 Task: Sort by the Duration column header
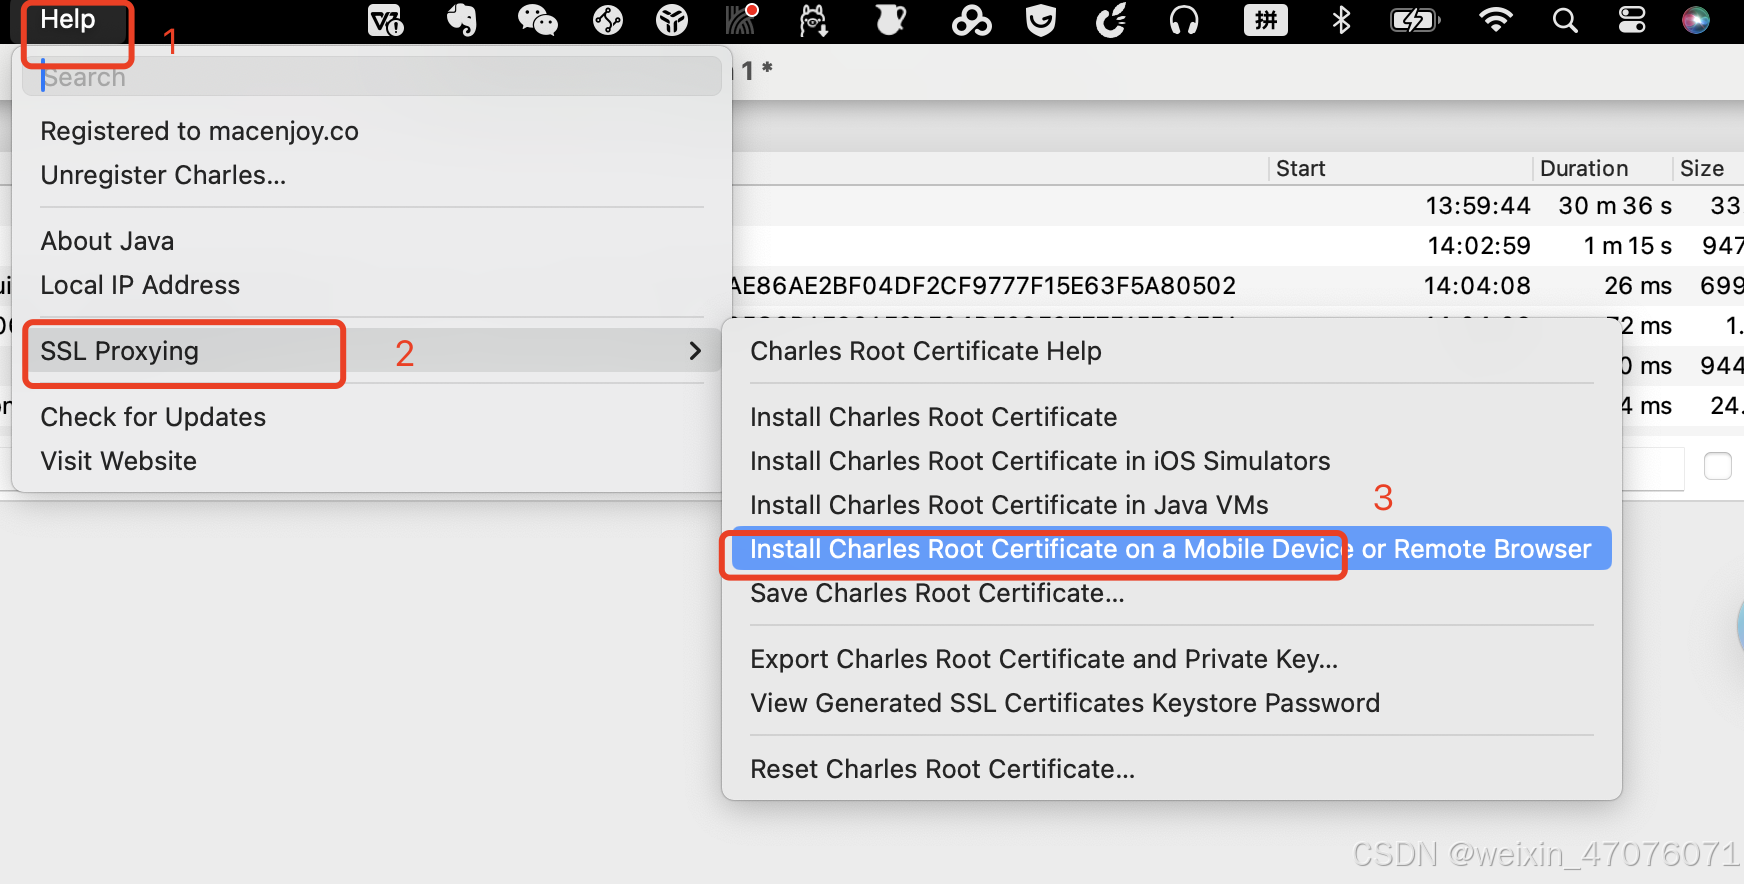tap(1602, 169)
